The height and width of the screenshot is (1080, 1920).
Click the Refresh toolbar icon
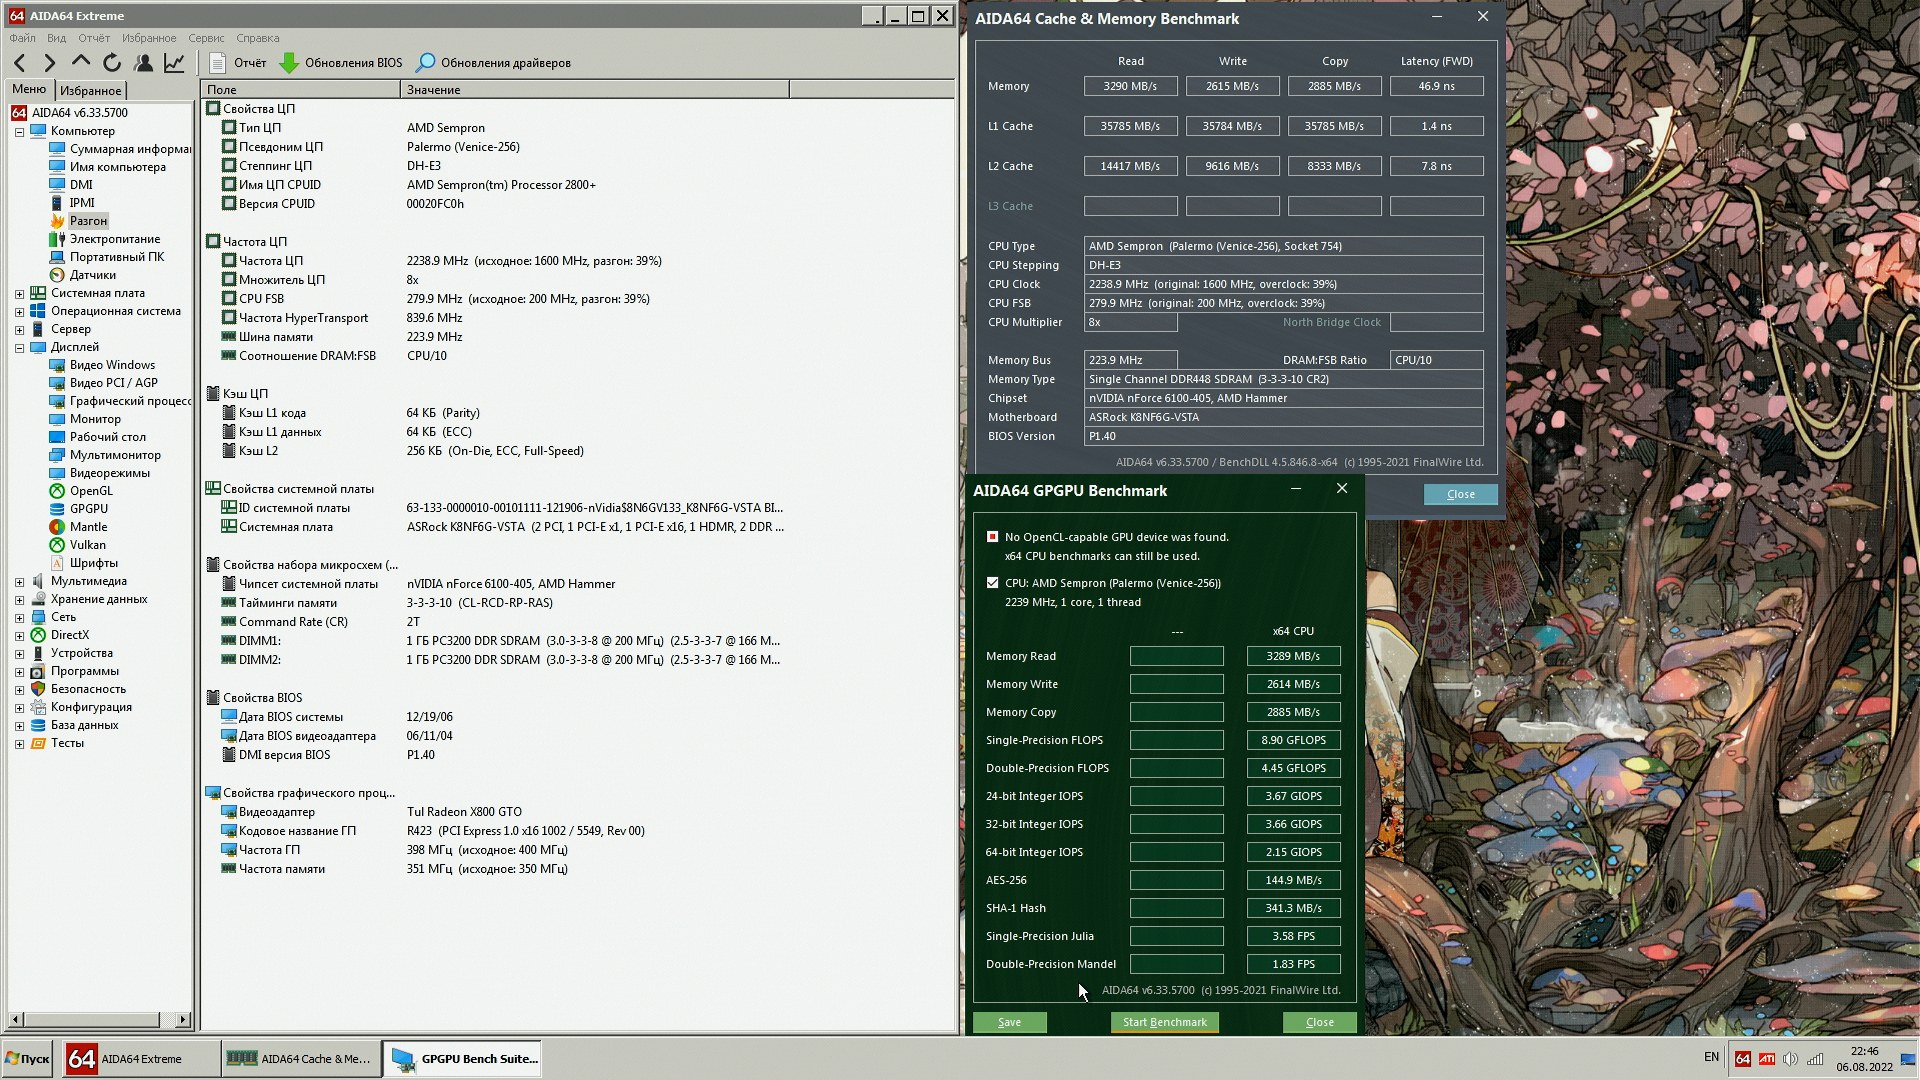112,63
